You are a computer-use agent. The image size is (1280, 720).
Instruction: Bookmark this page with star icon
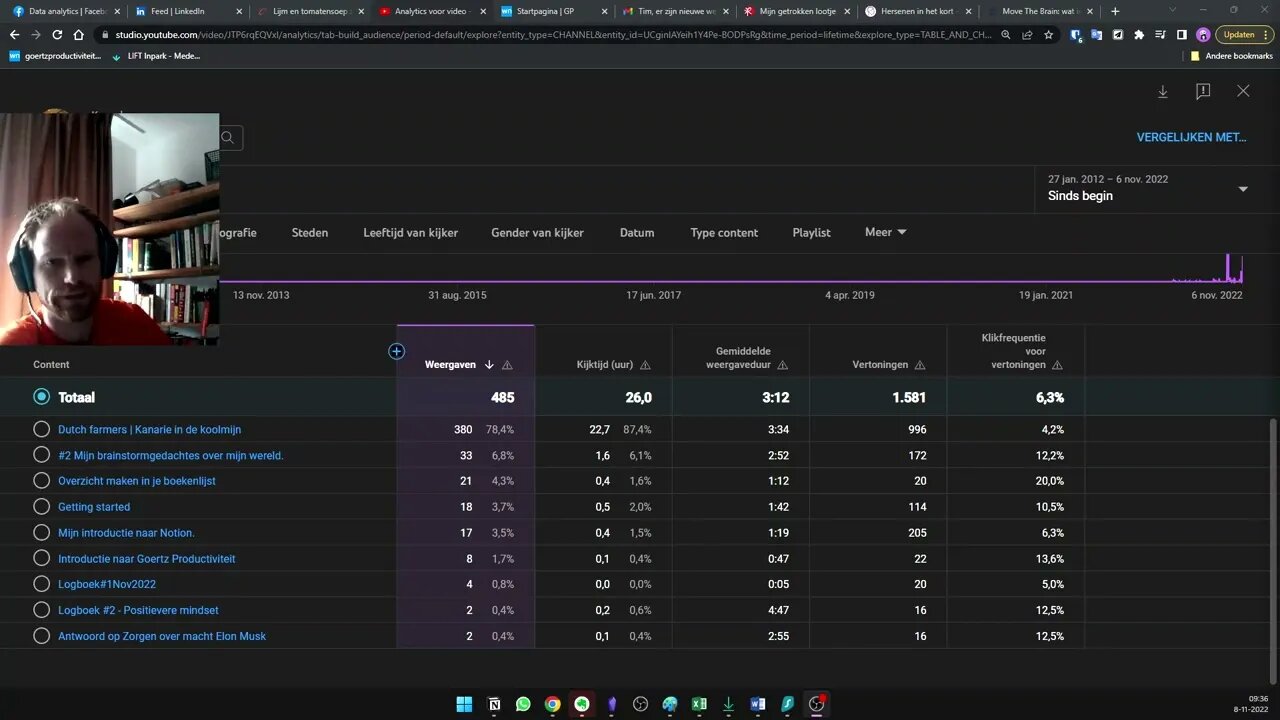tap(1048, 34)
